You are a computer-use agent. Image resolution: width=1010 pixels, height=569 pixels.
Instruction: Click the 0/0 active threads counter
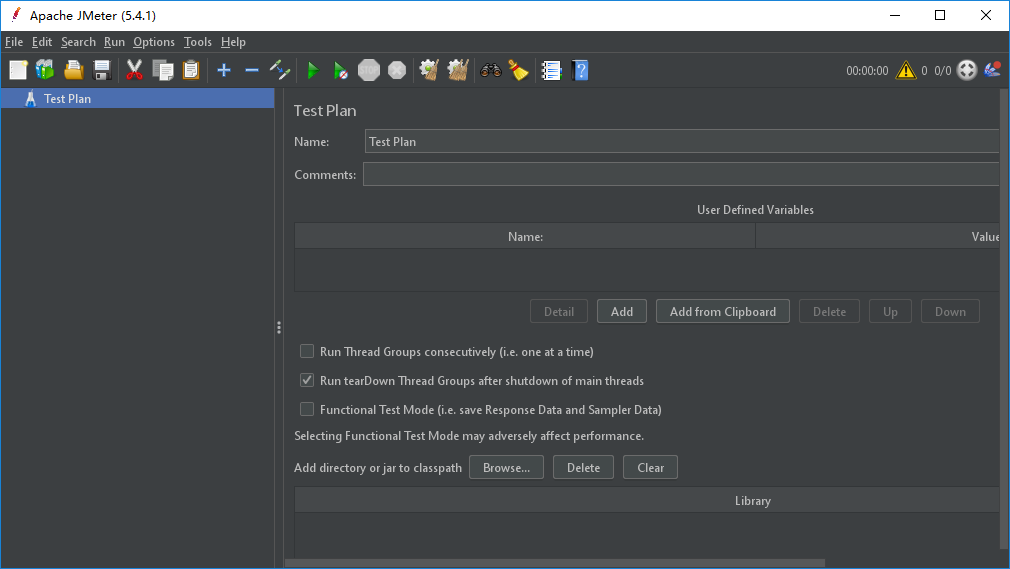click(x=942, y=70)
